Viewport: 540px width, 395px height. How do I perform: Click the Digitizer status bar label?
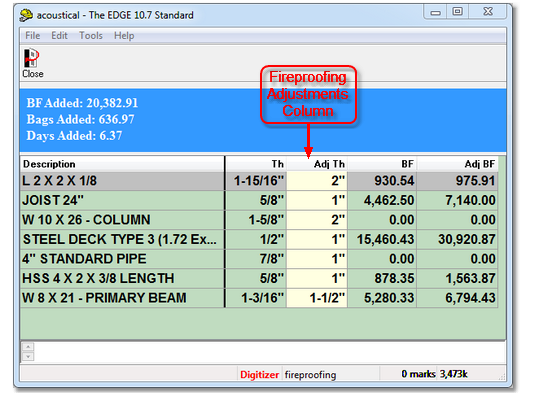[259, 375]
